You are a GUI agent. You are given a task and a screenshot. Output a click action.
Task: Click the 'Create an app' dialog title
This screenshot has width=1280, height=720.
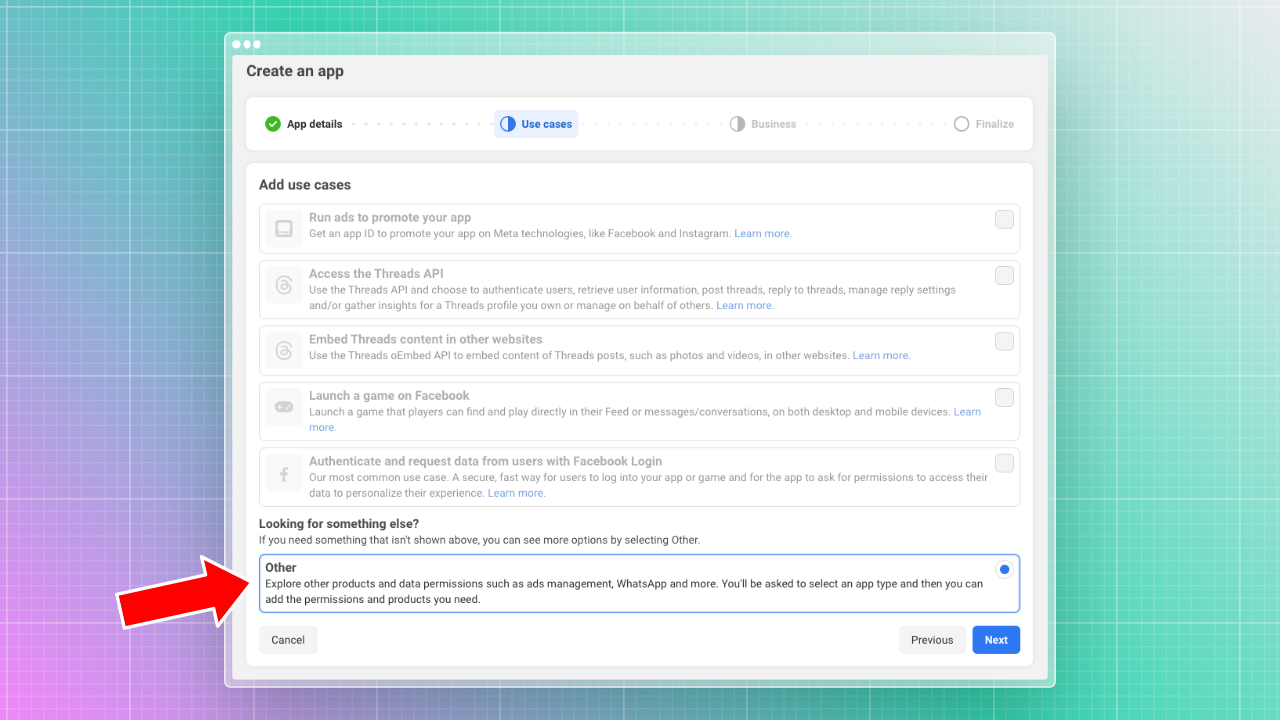tap(295, 71)
